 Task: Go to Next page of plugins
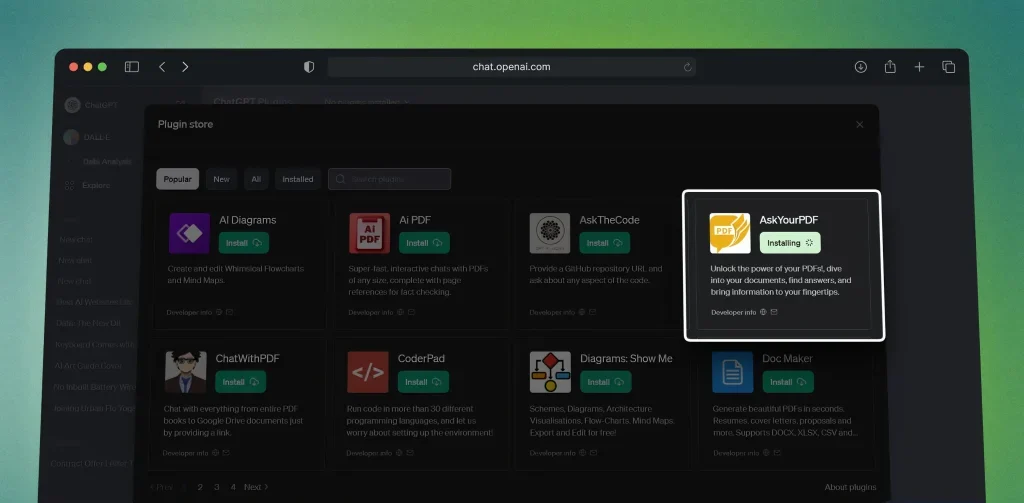[255, 487]
